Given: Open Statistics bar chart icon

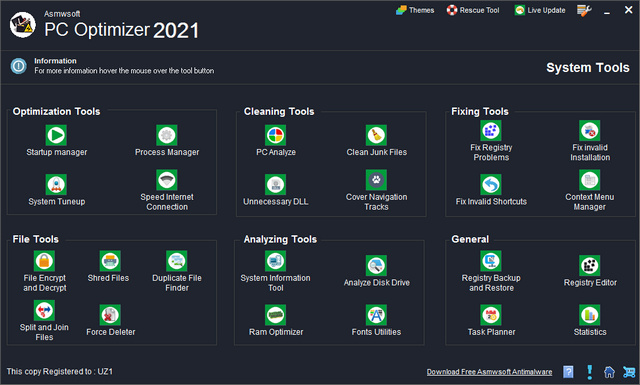Looking at the screenshot, I should point(590,315).
